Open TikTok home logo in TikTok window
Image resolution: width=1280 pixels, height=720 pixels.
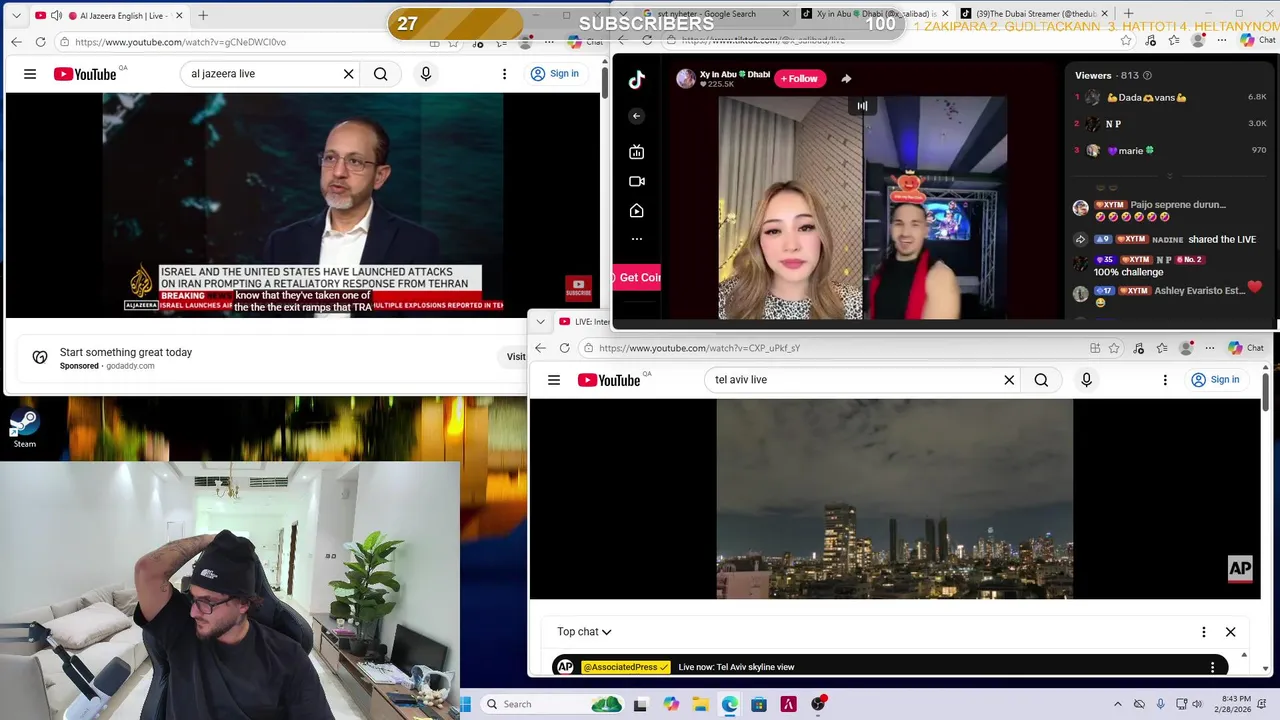637,80
